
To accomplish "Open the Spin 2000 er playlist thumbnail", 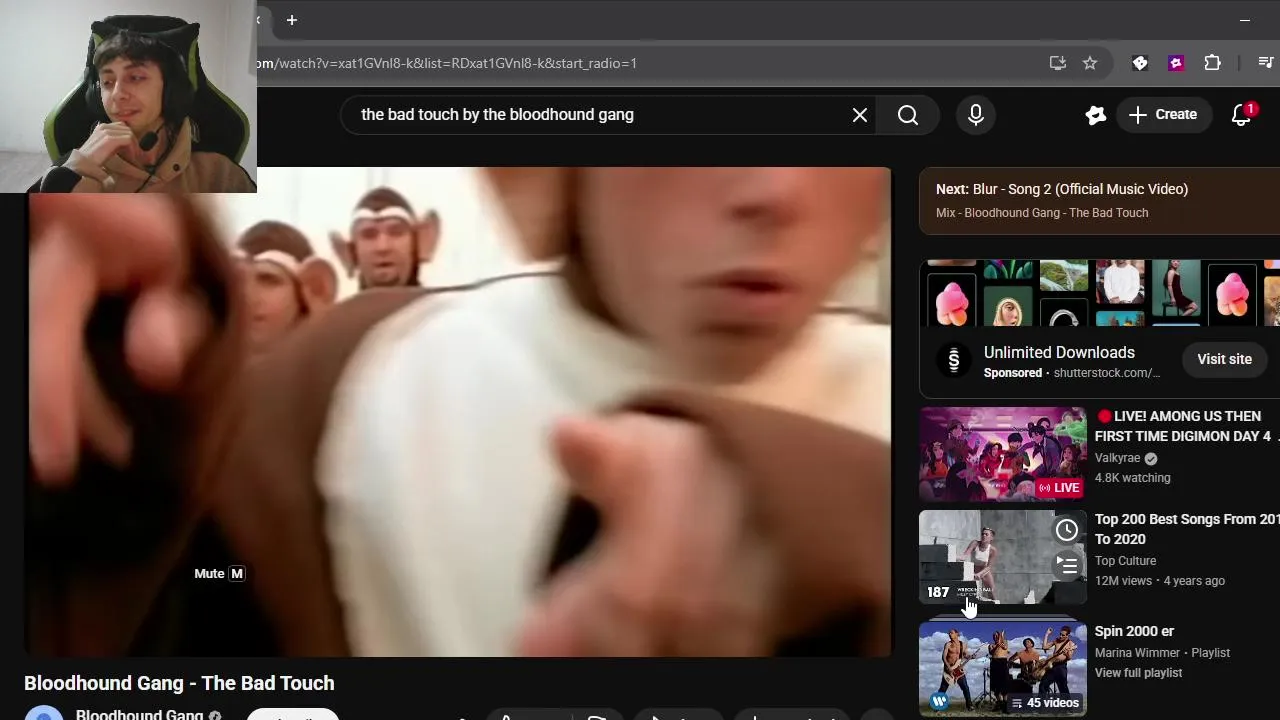I will click(1003, 668).
